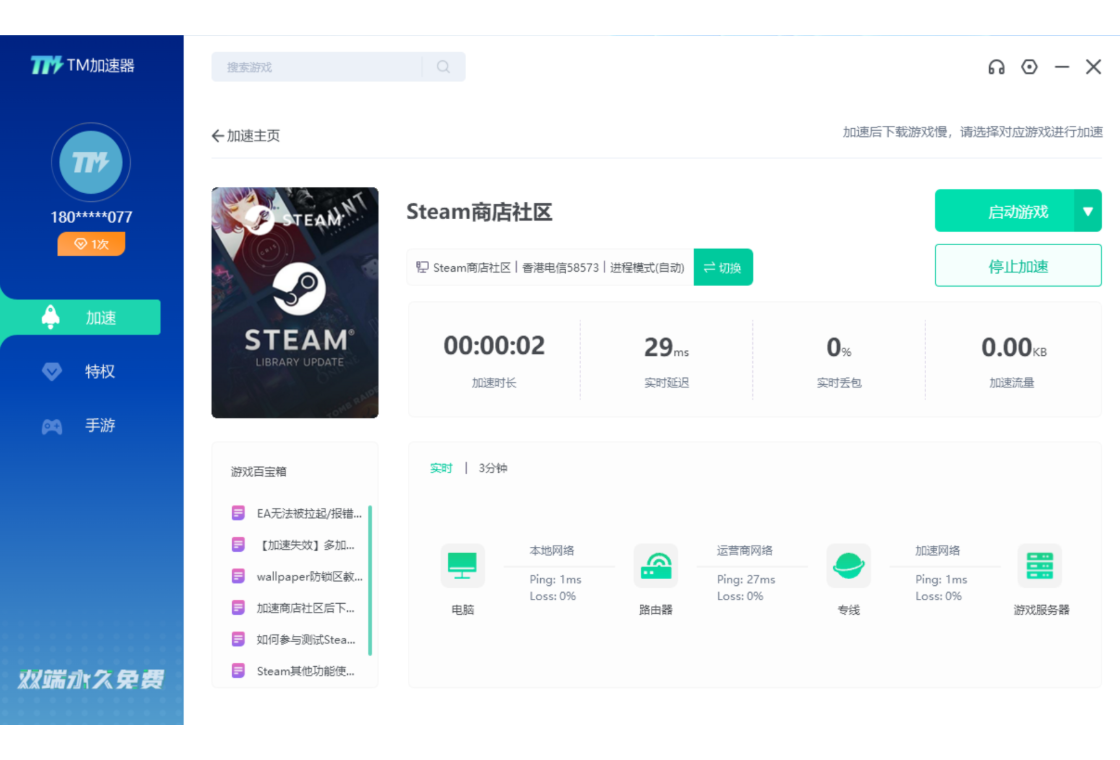
Task: Select the 加速 sidebar tab
Action: pyautogui.click(x=81, y=317)
